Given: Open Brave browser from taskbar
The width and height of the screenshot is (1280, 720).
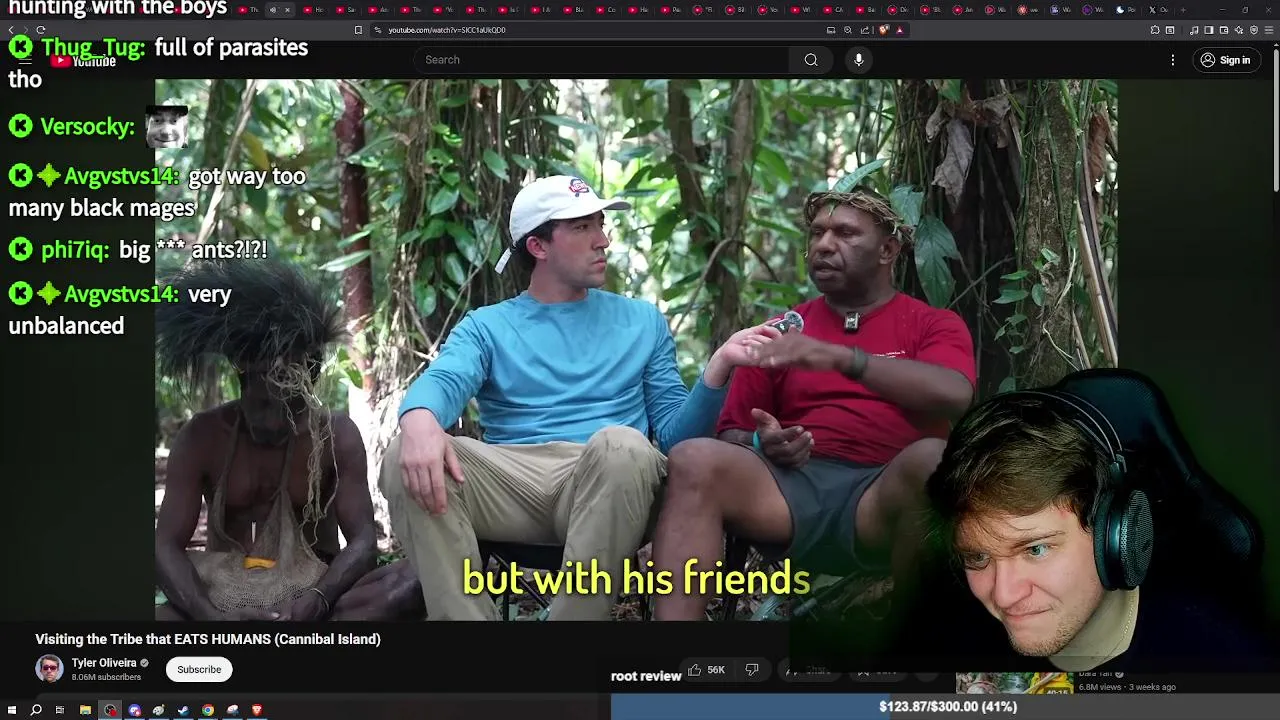Looking at the screenshot, I should tap(257, 710).
